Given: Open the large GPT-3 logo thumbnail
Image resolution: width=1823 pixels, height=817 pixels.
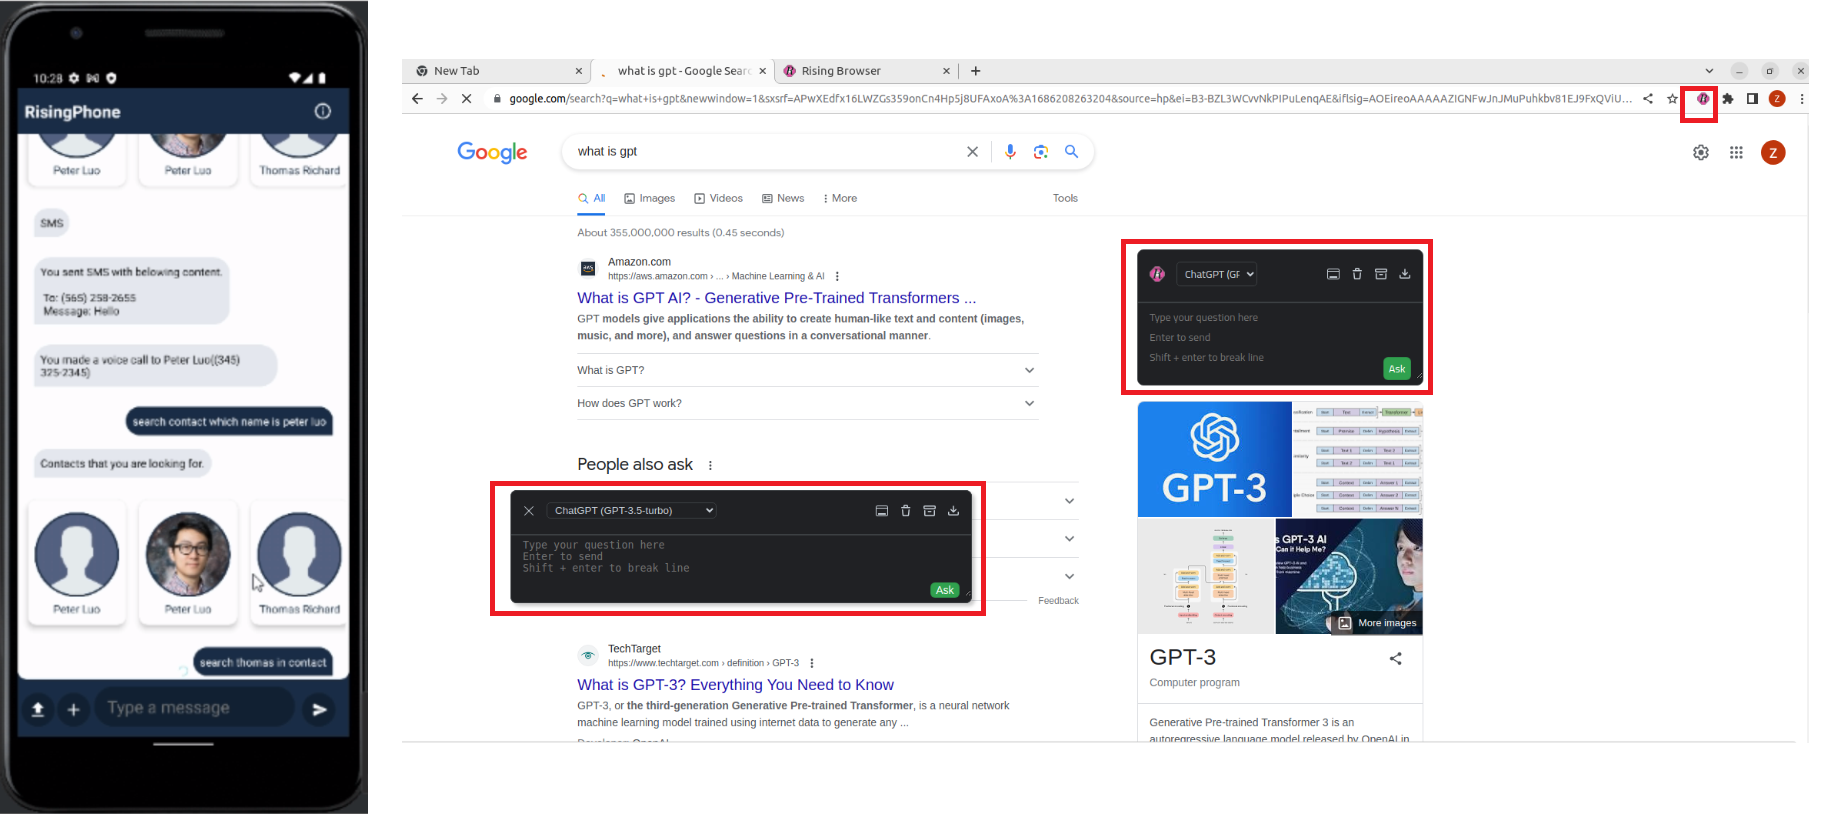Looking at the screenshot, I should coord(1214,460).
